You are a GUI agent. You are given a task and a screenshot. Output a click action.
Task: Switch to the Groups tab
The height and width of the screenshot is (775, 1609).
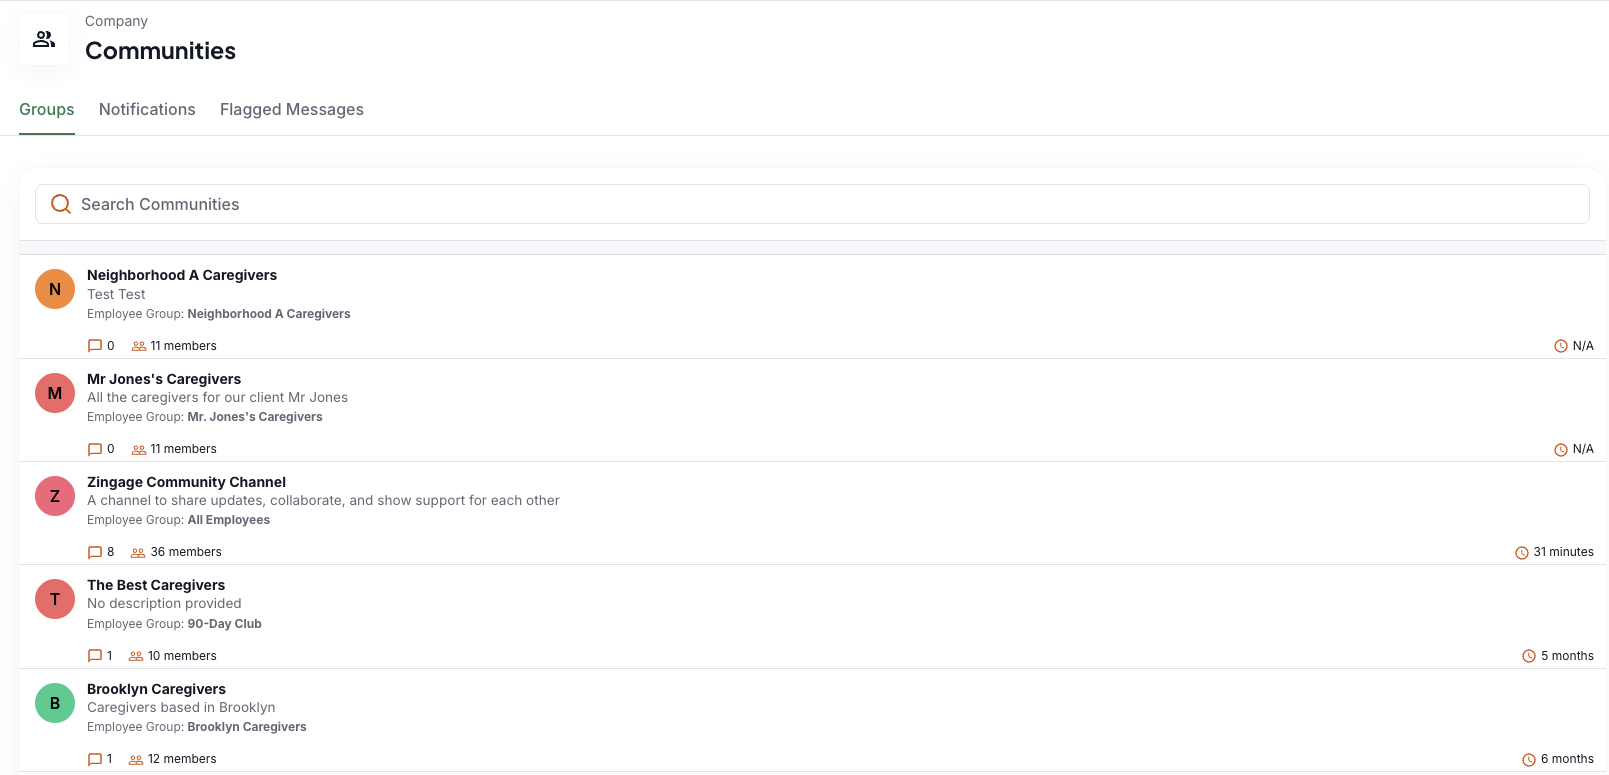click(x=47, y=109)
